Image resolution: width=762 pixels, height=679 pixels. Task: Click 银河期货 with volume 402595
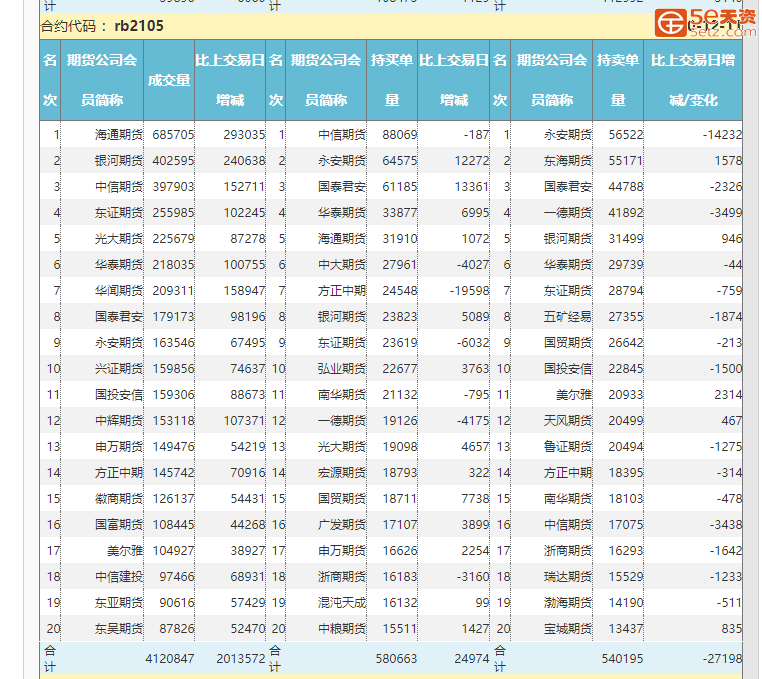coord(119,161)
